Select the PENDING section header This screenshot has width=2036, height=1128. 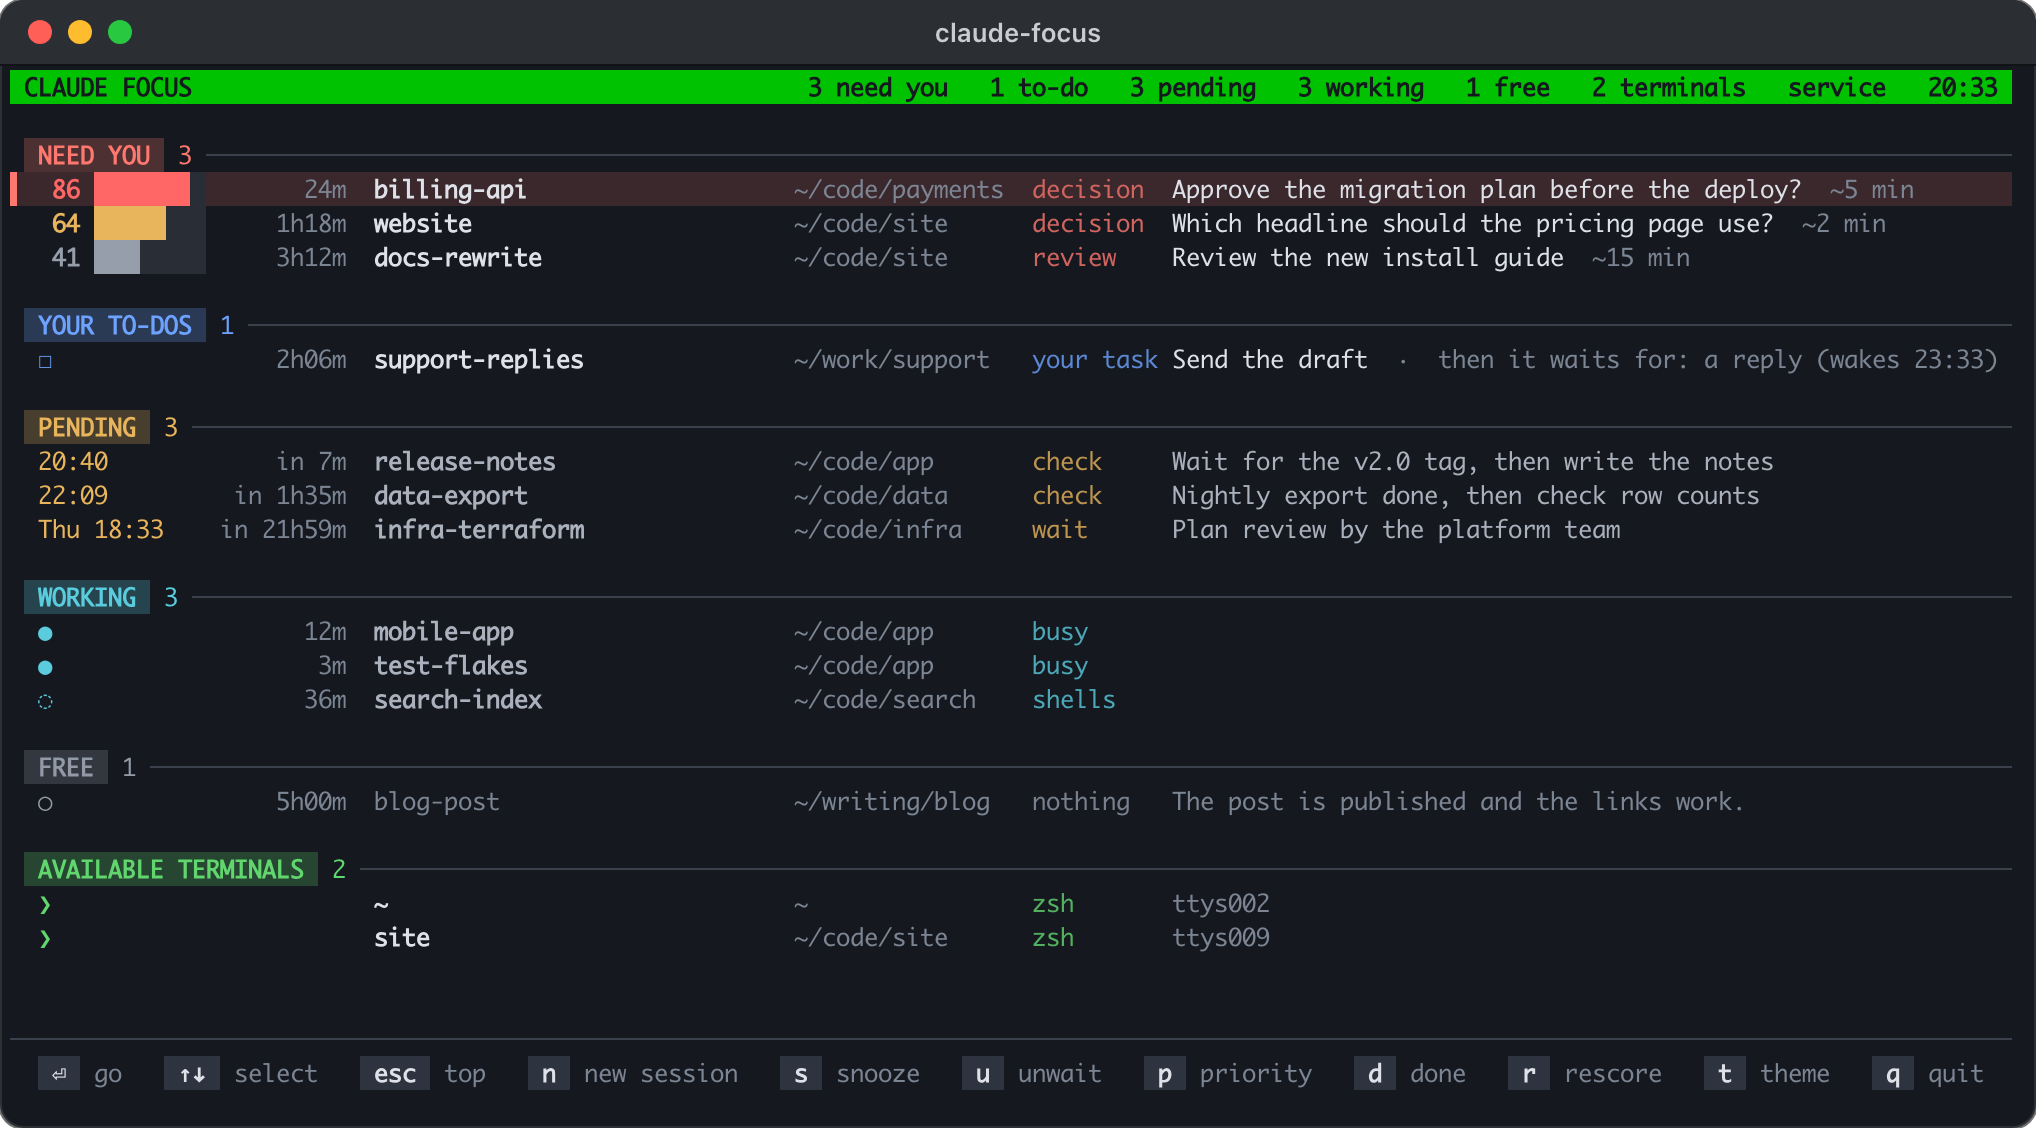click(x=87, y=427)
